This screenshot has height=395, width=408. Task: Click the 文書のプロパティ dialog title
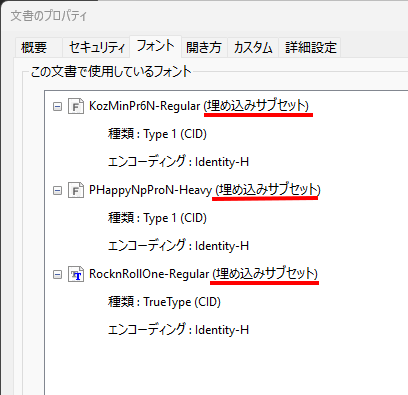49,16
